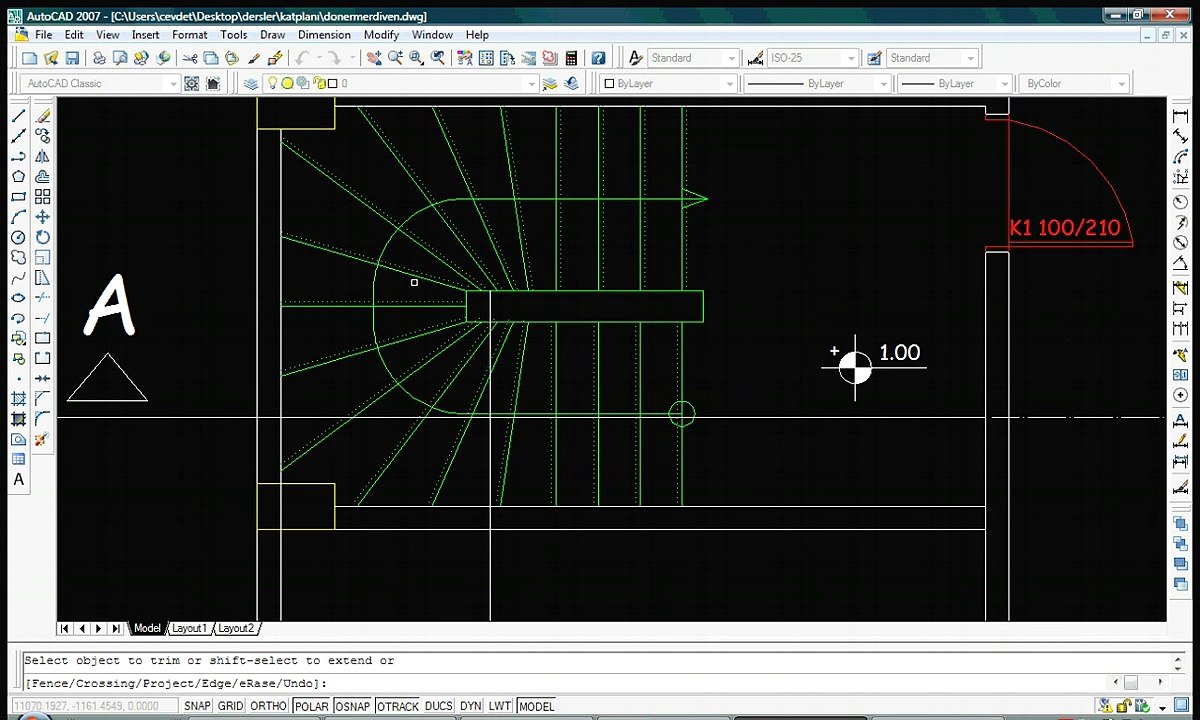
Task: Open the ByColor plot style dropdown
Action: click(1121, 84)
